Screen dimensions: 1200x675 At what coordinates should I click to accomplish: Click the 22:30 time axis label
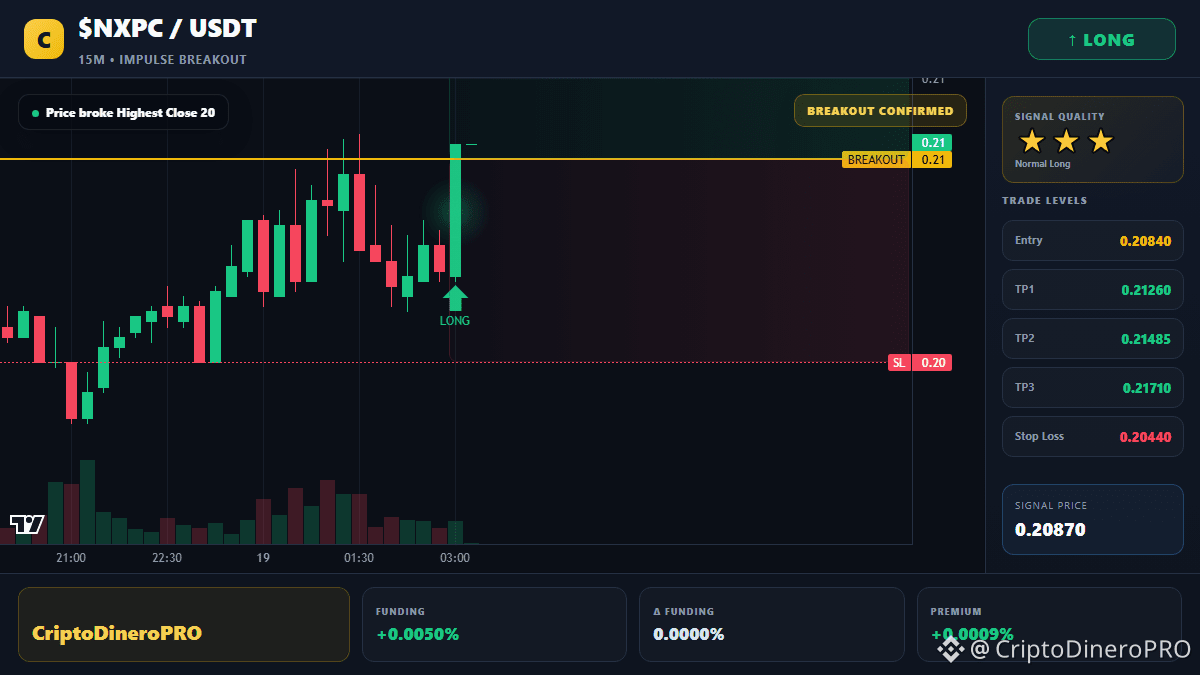click(166, 558)
